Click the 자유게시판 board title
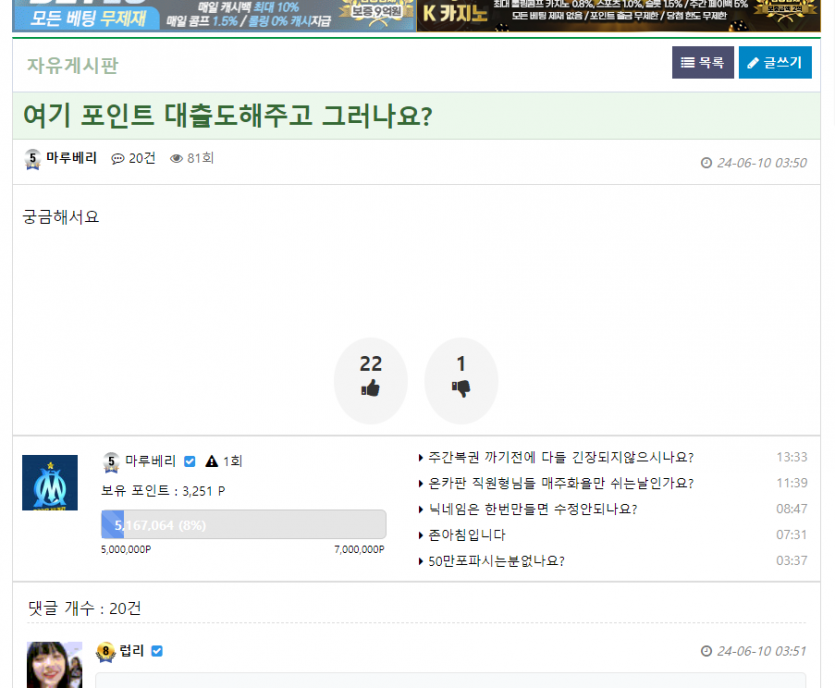The height and width of the screenshot is (688, 835). [72, 65]
